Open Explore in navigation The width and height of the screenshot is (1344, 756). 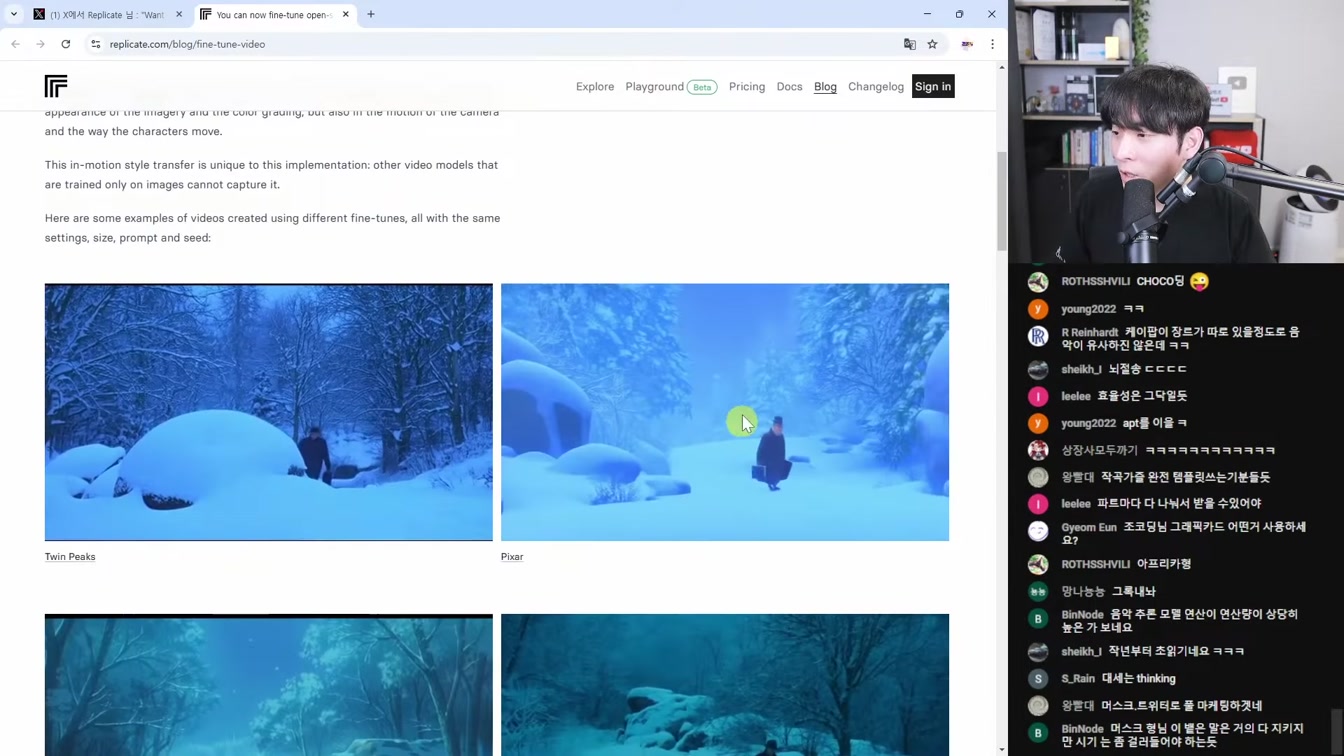click(595, 86)
